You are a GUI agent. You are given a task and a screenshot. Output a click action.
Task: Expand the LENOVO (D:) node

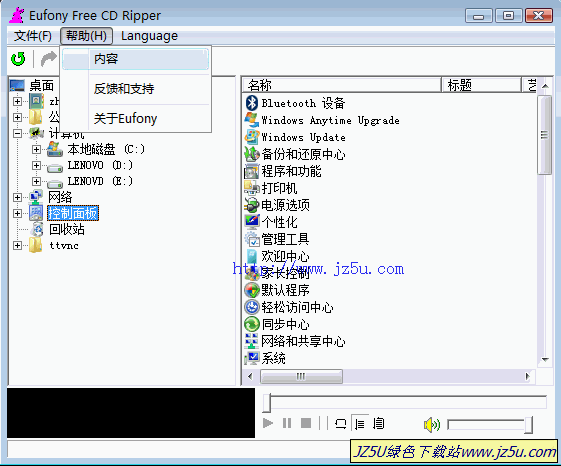(36, 165)
